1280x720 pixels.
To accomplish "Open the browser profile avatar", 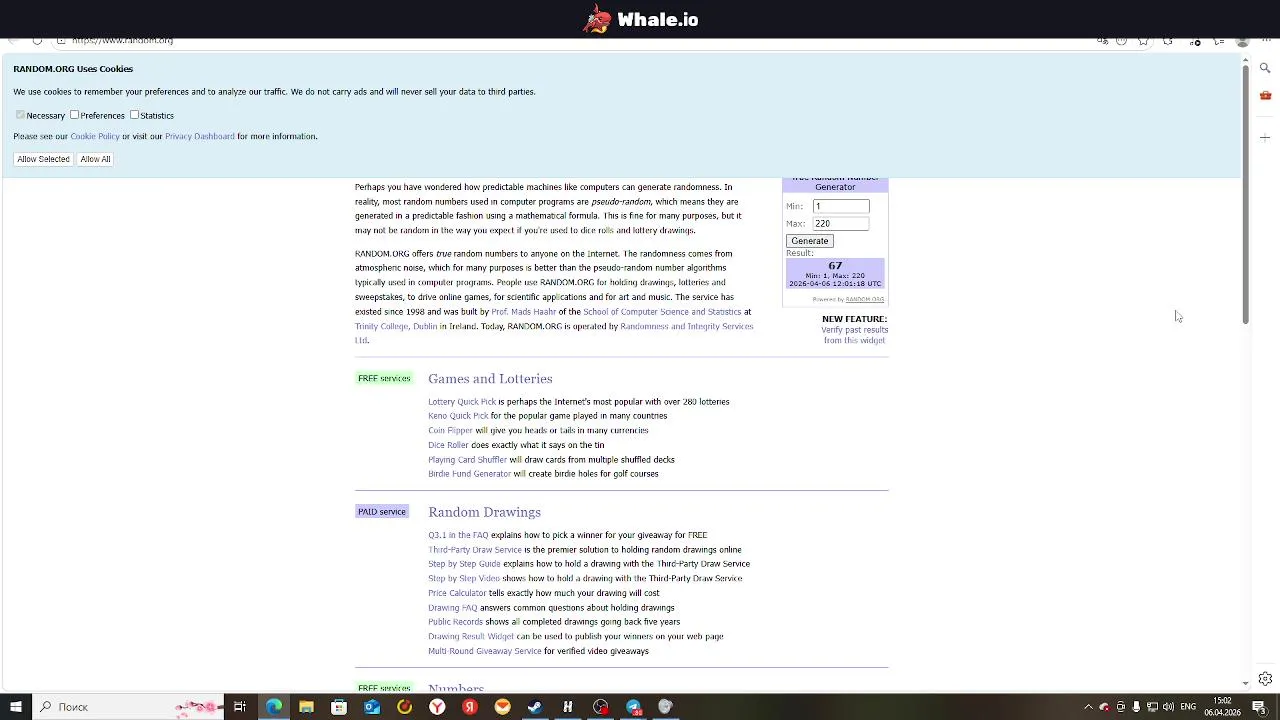I will pyautogui.click(x=1243, y=41).
